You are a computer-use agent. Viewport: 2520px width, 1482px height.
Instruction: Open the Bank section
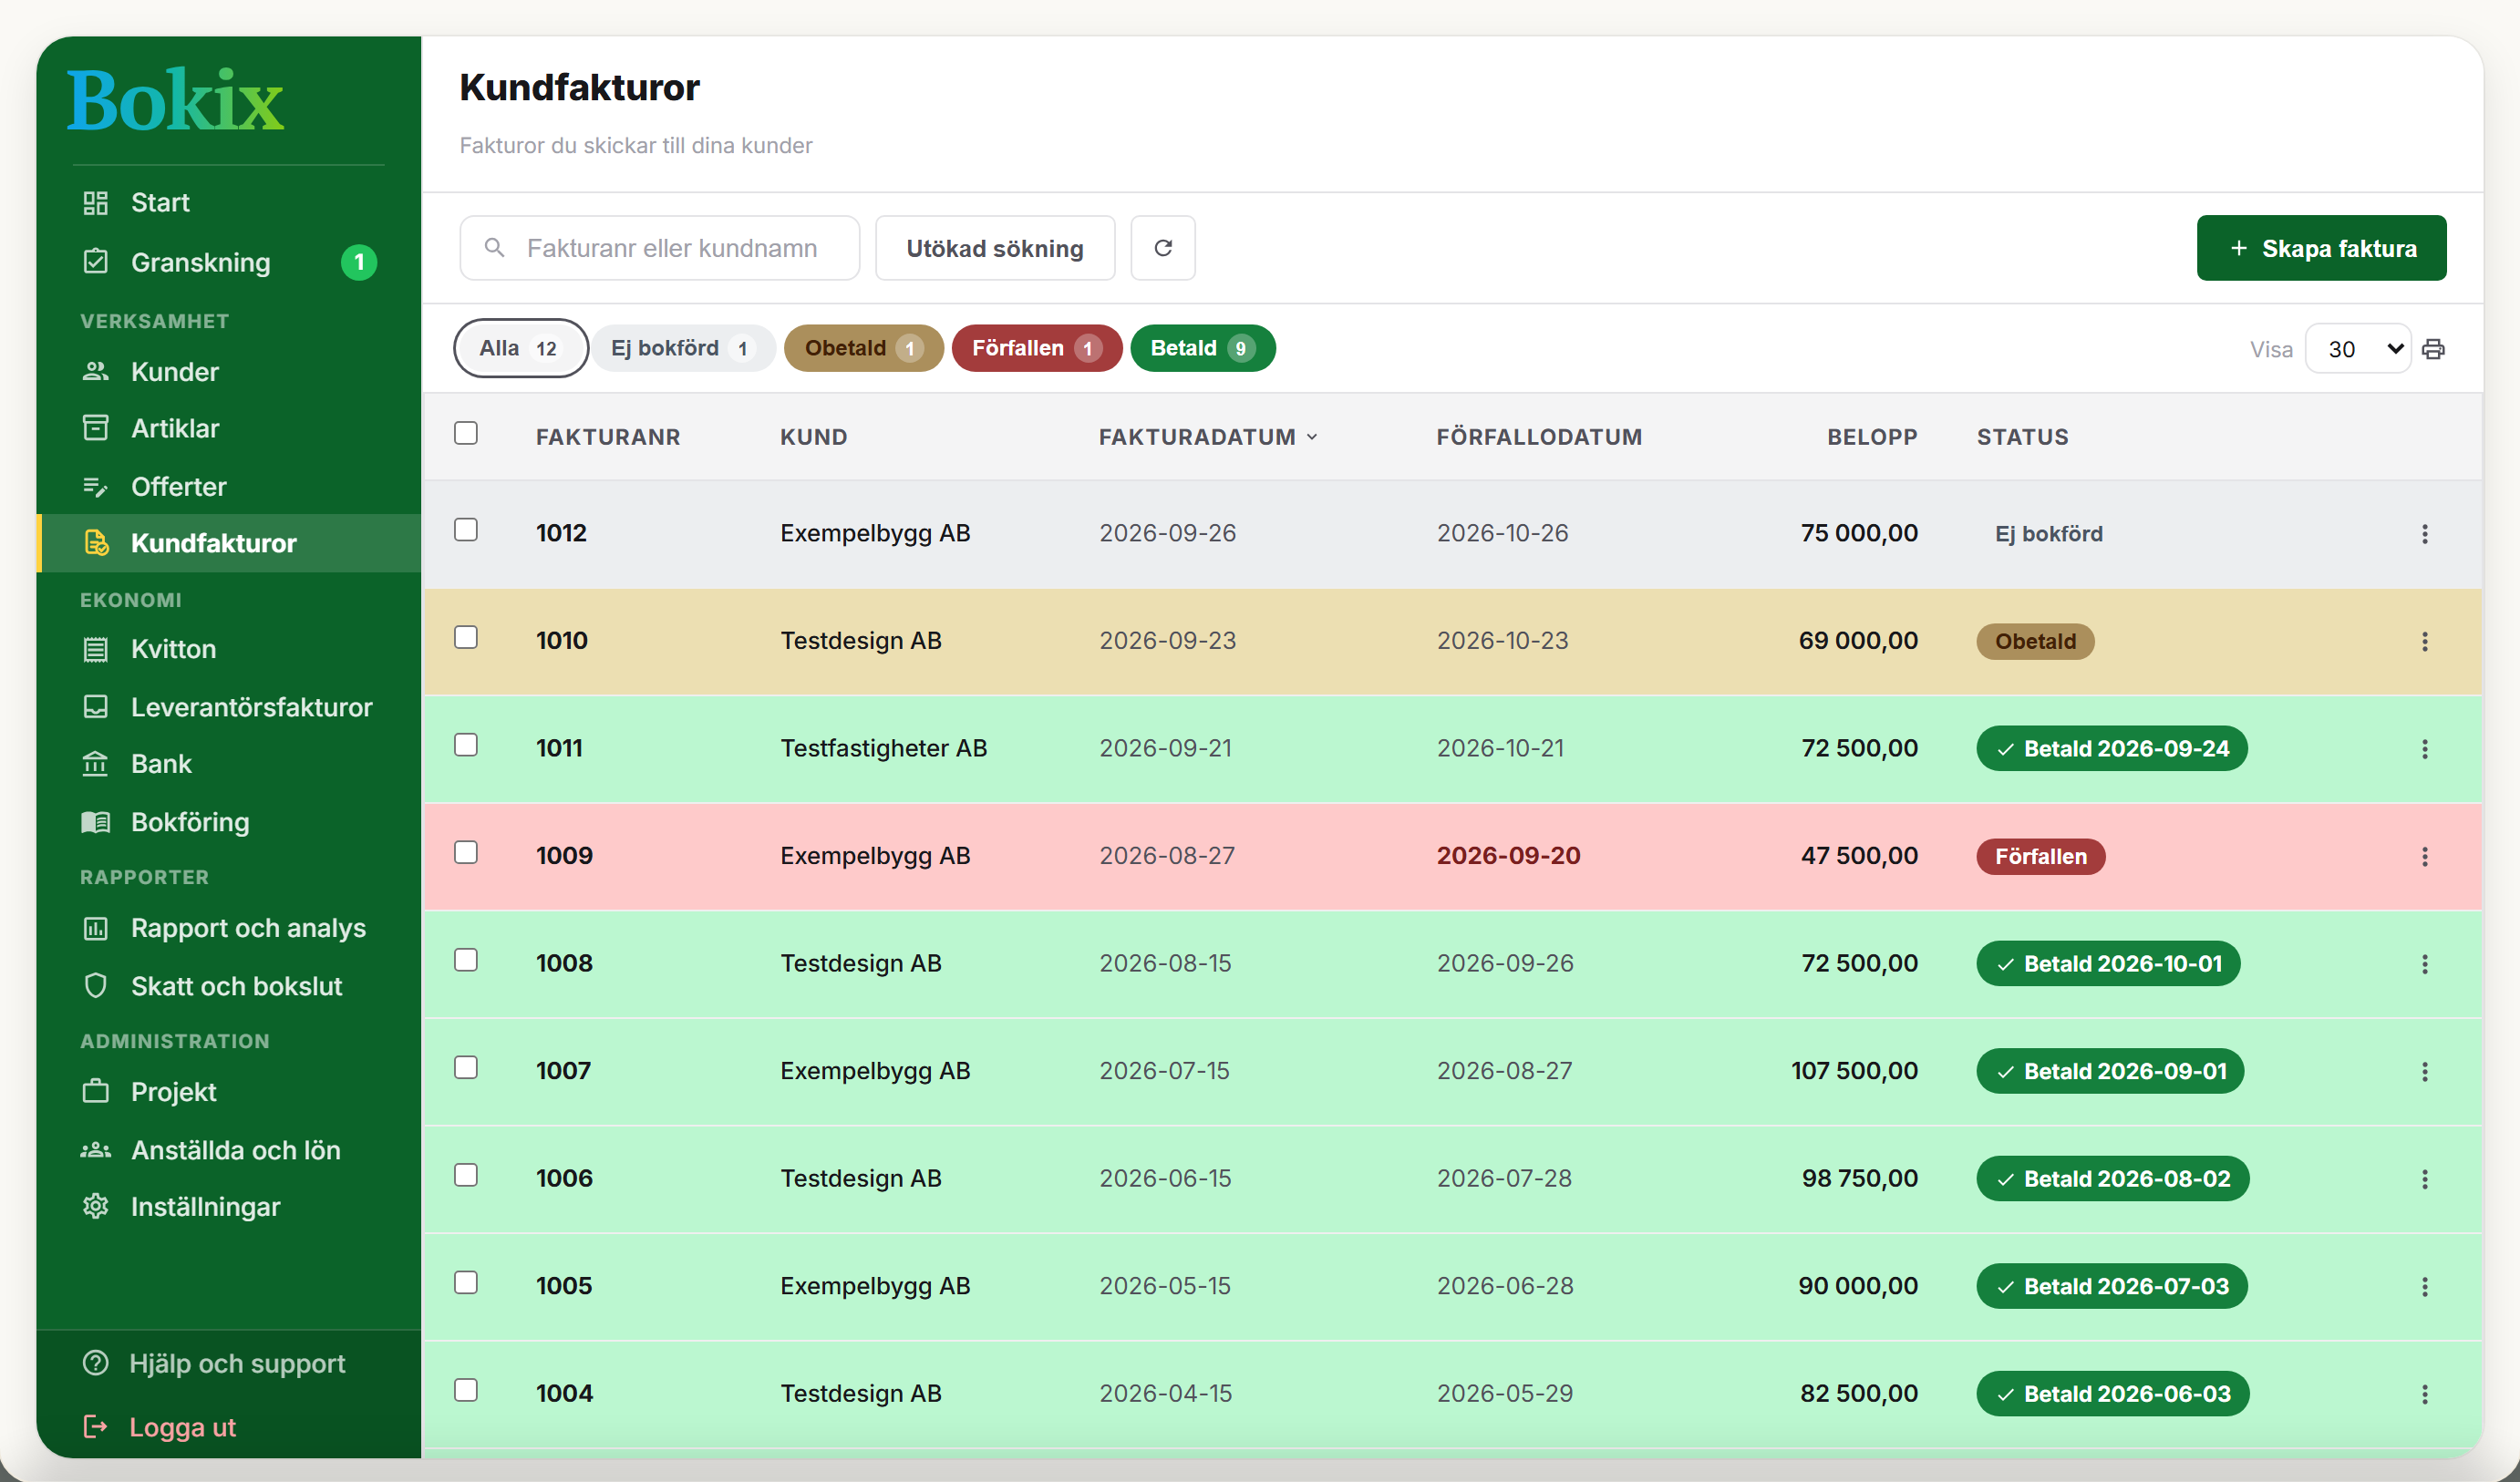point(229,764)
